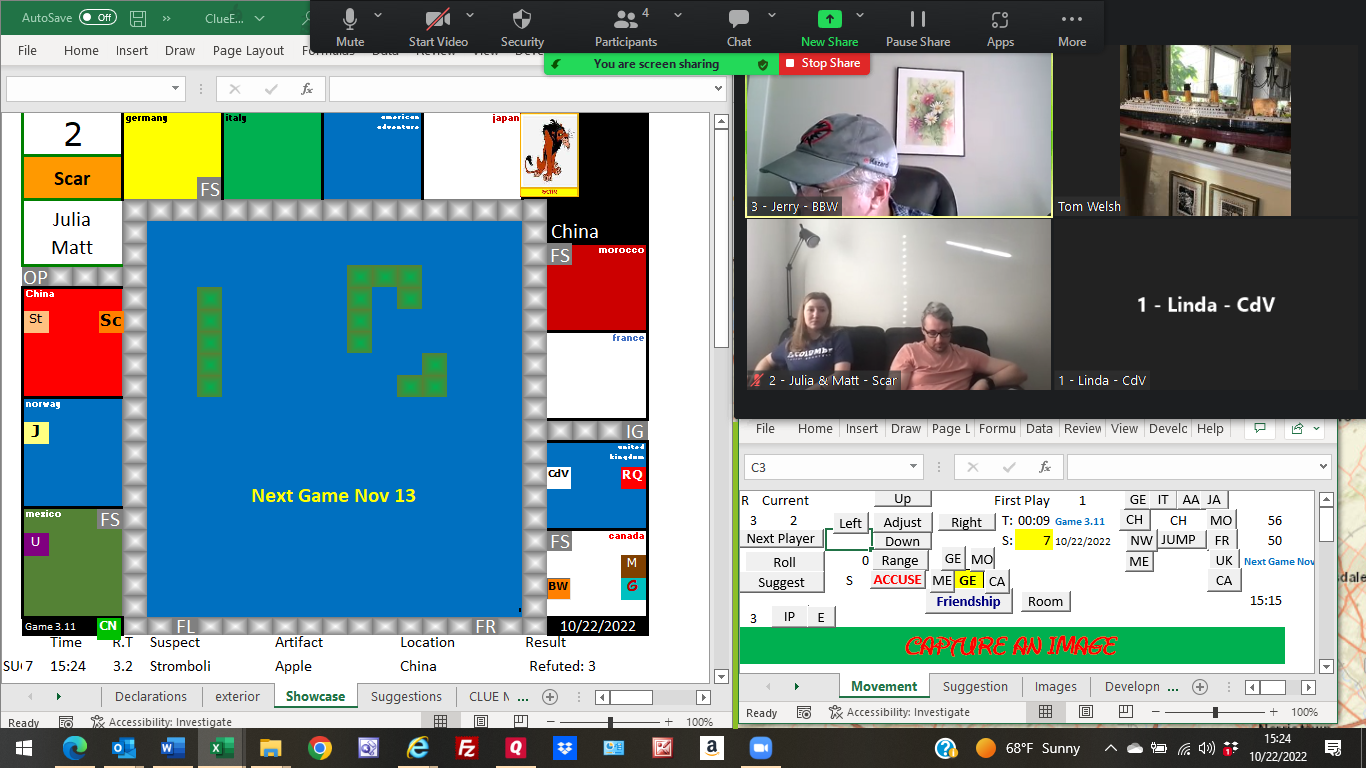Click the Stromboli suspect cell

point(180,666)
